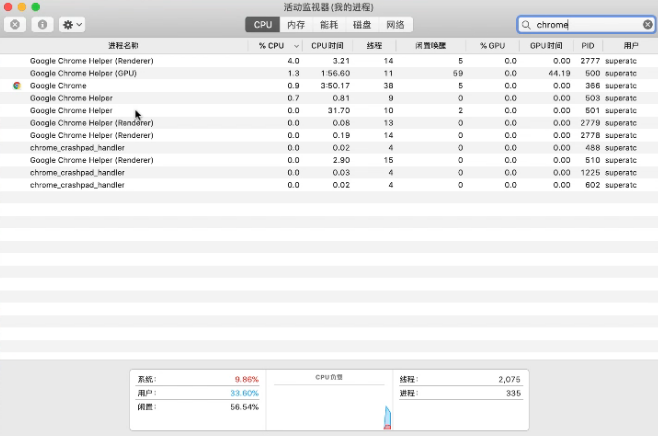658x436 pixels.
Task: Click the idle CPU value 56.54%
Action: pyautogui.click(x=244, y=407)
